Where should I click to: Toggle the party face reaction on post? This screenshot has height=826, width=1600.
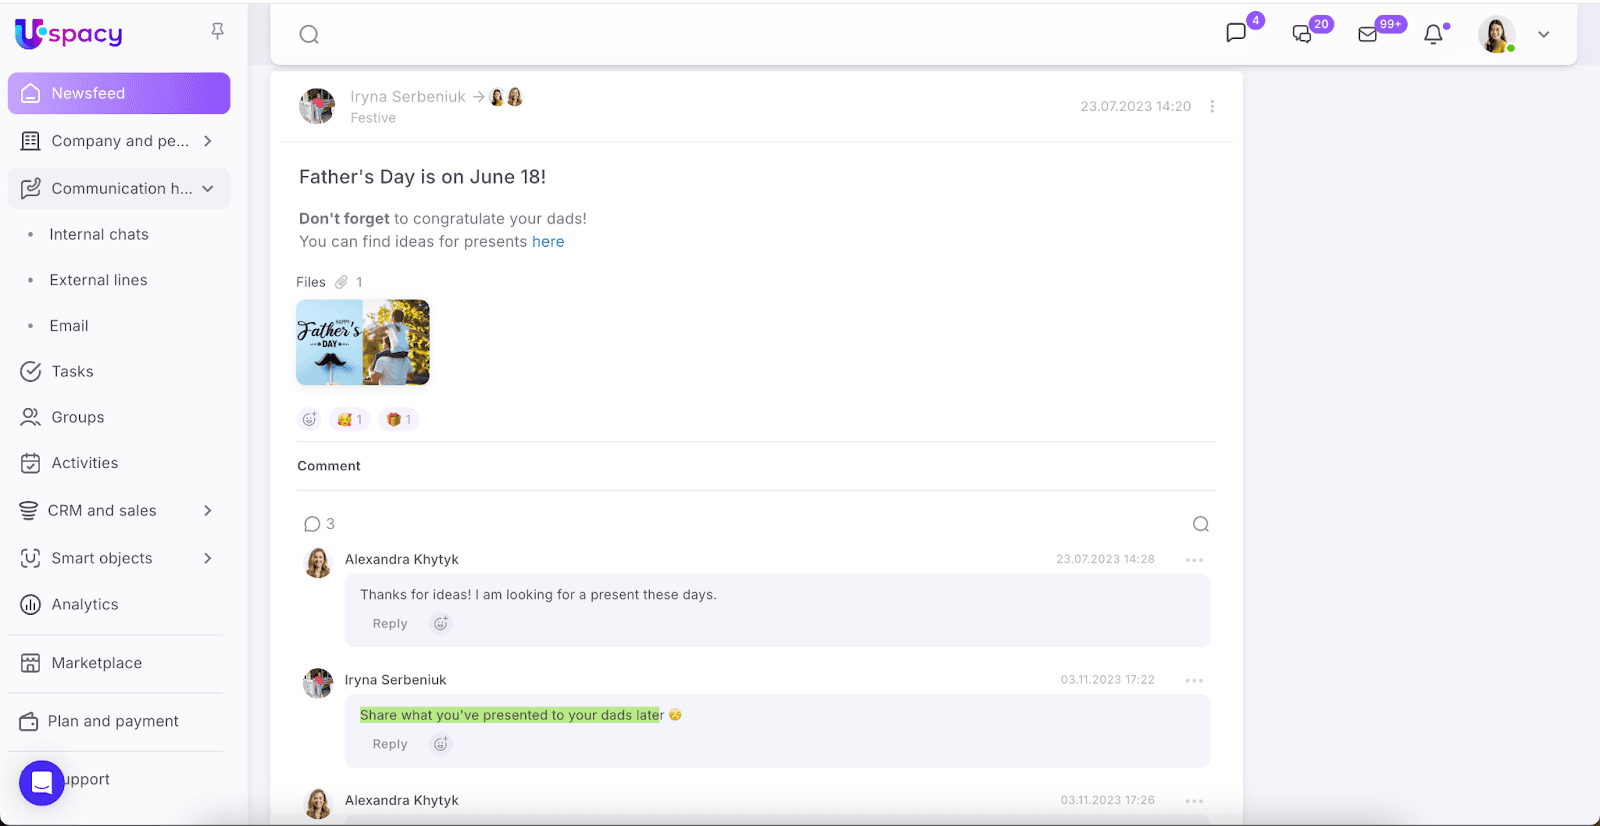[x=350, y=420]
